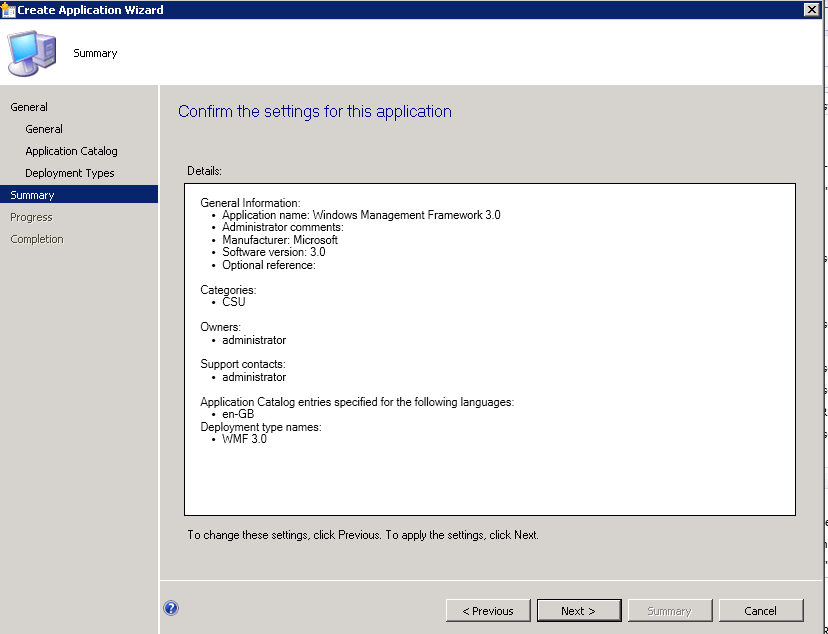Click the 'en-GB' language entry

point(238,414)
